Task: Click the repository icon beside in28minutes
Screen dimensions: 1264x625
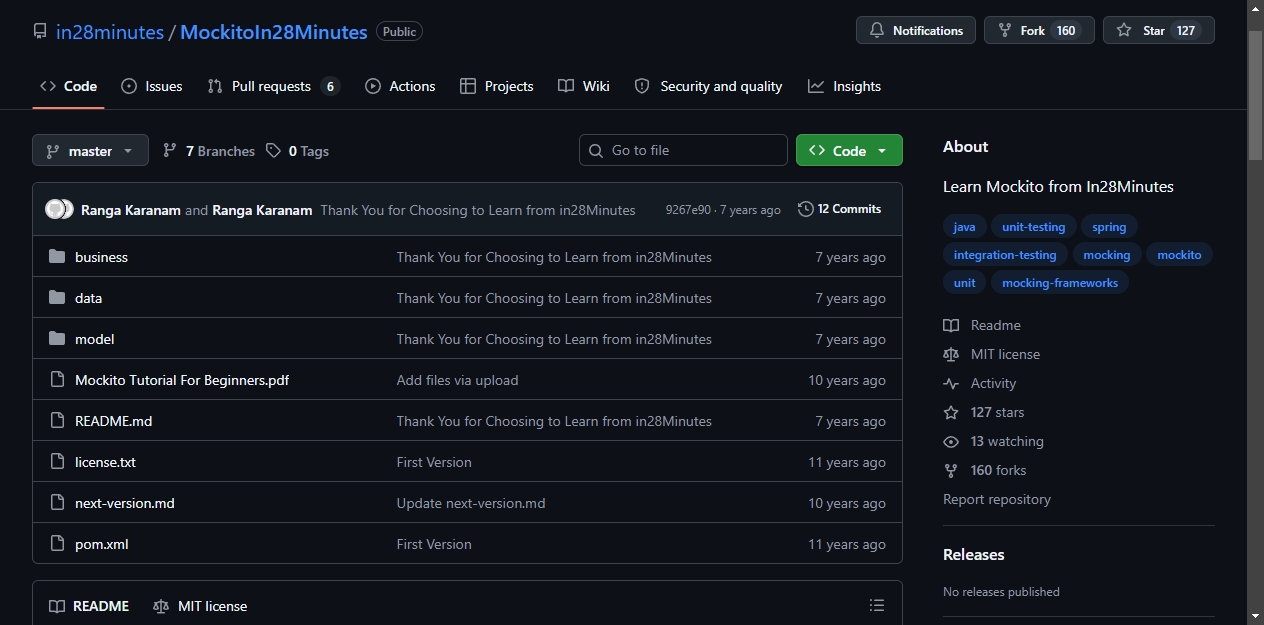Action: click(40, 32)
